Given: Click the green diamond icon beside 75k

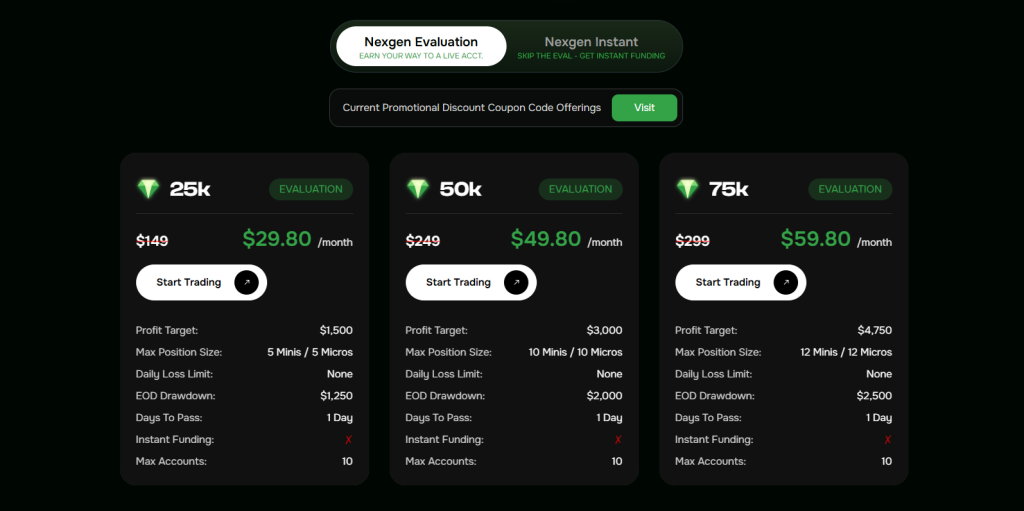Looking at the screenshot, I should click(x=687, y=189).
